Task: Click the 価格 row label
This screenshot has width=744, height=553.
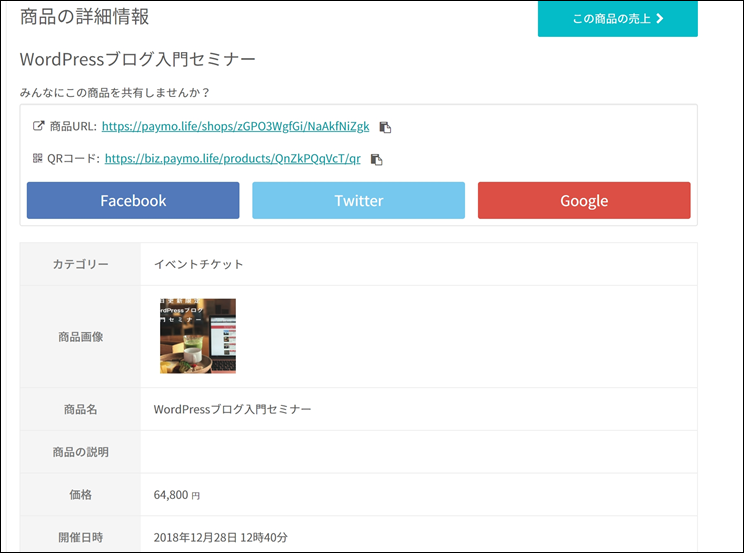Action: point(81,495)
